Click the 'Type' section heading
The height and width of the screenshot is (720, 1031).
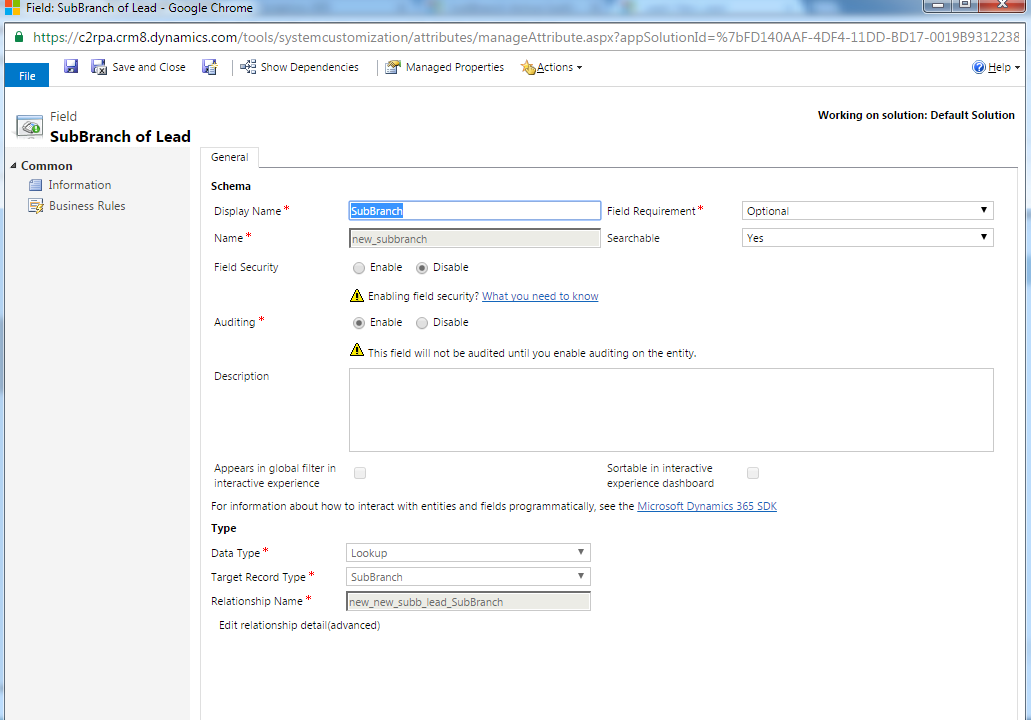pos(224,528)
